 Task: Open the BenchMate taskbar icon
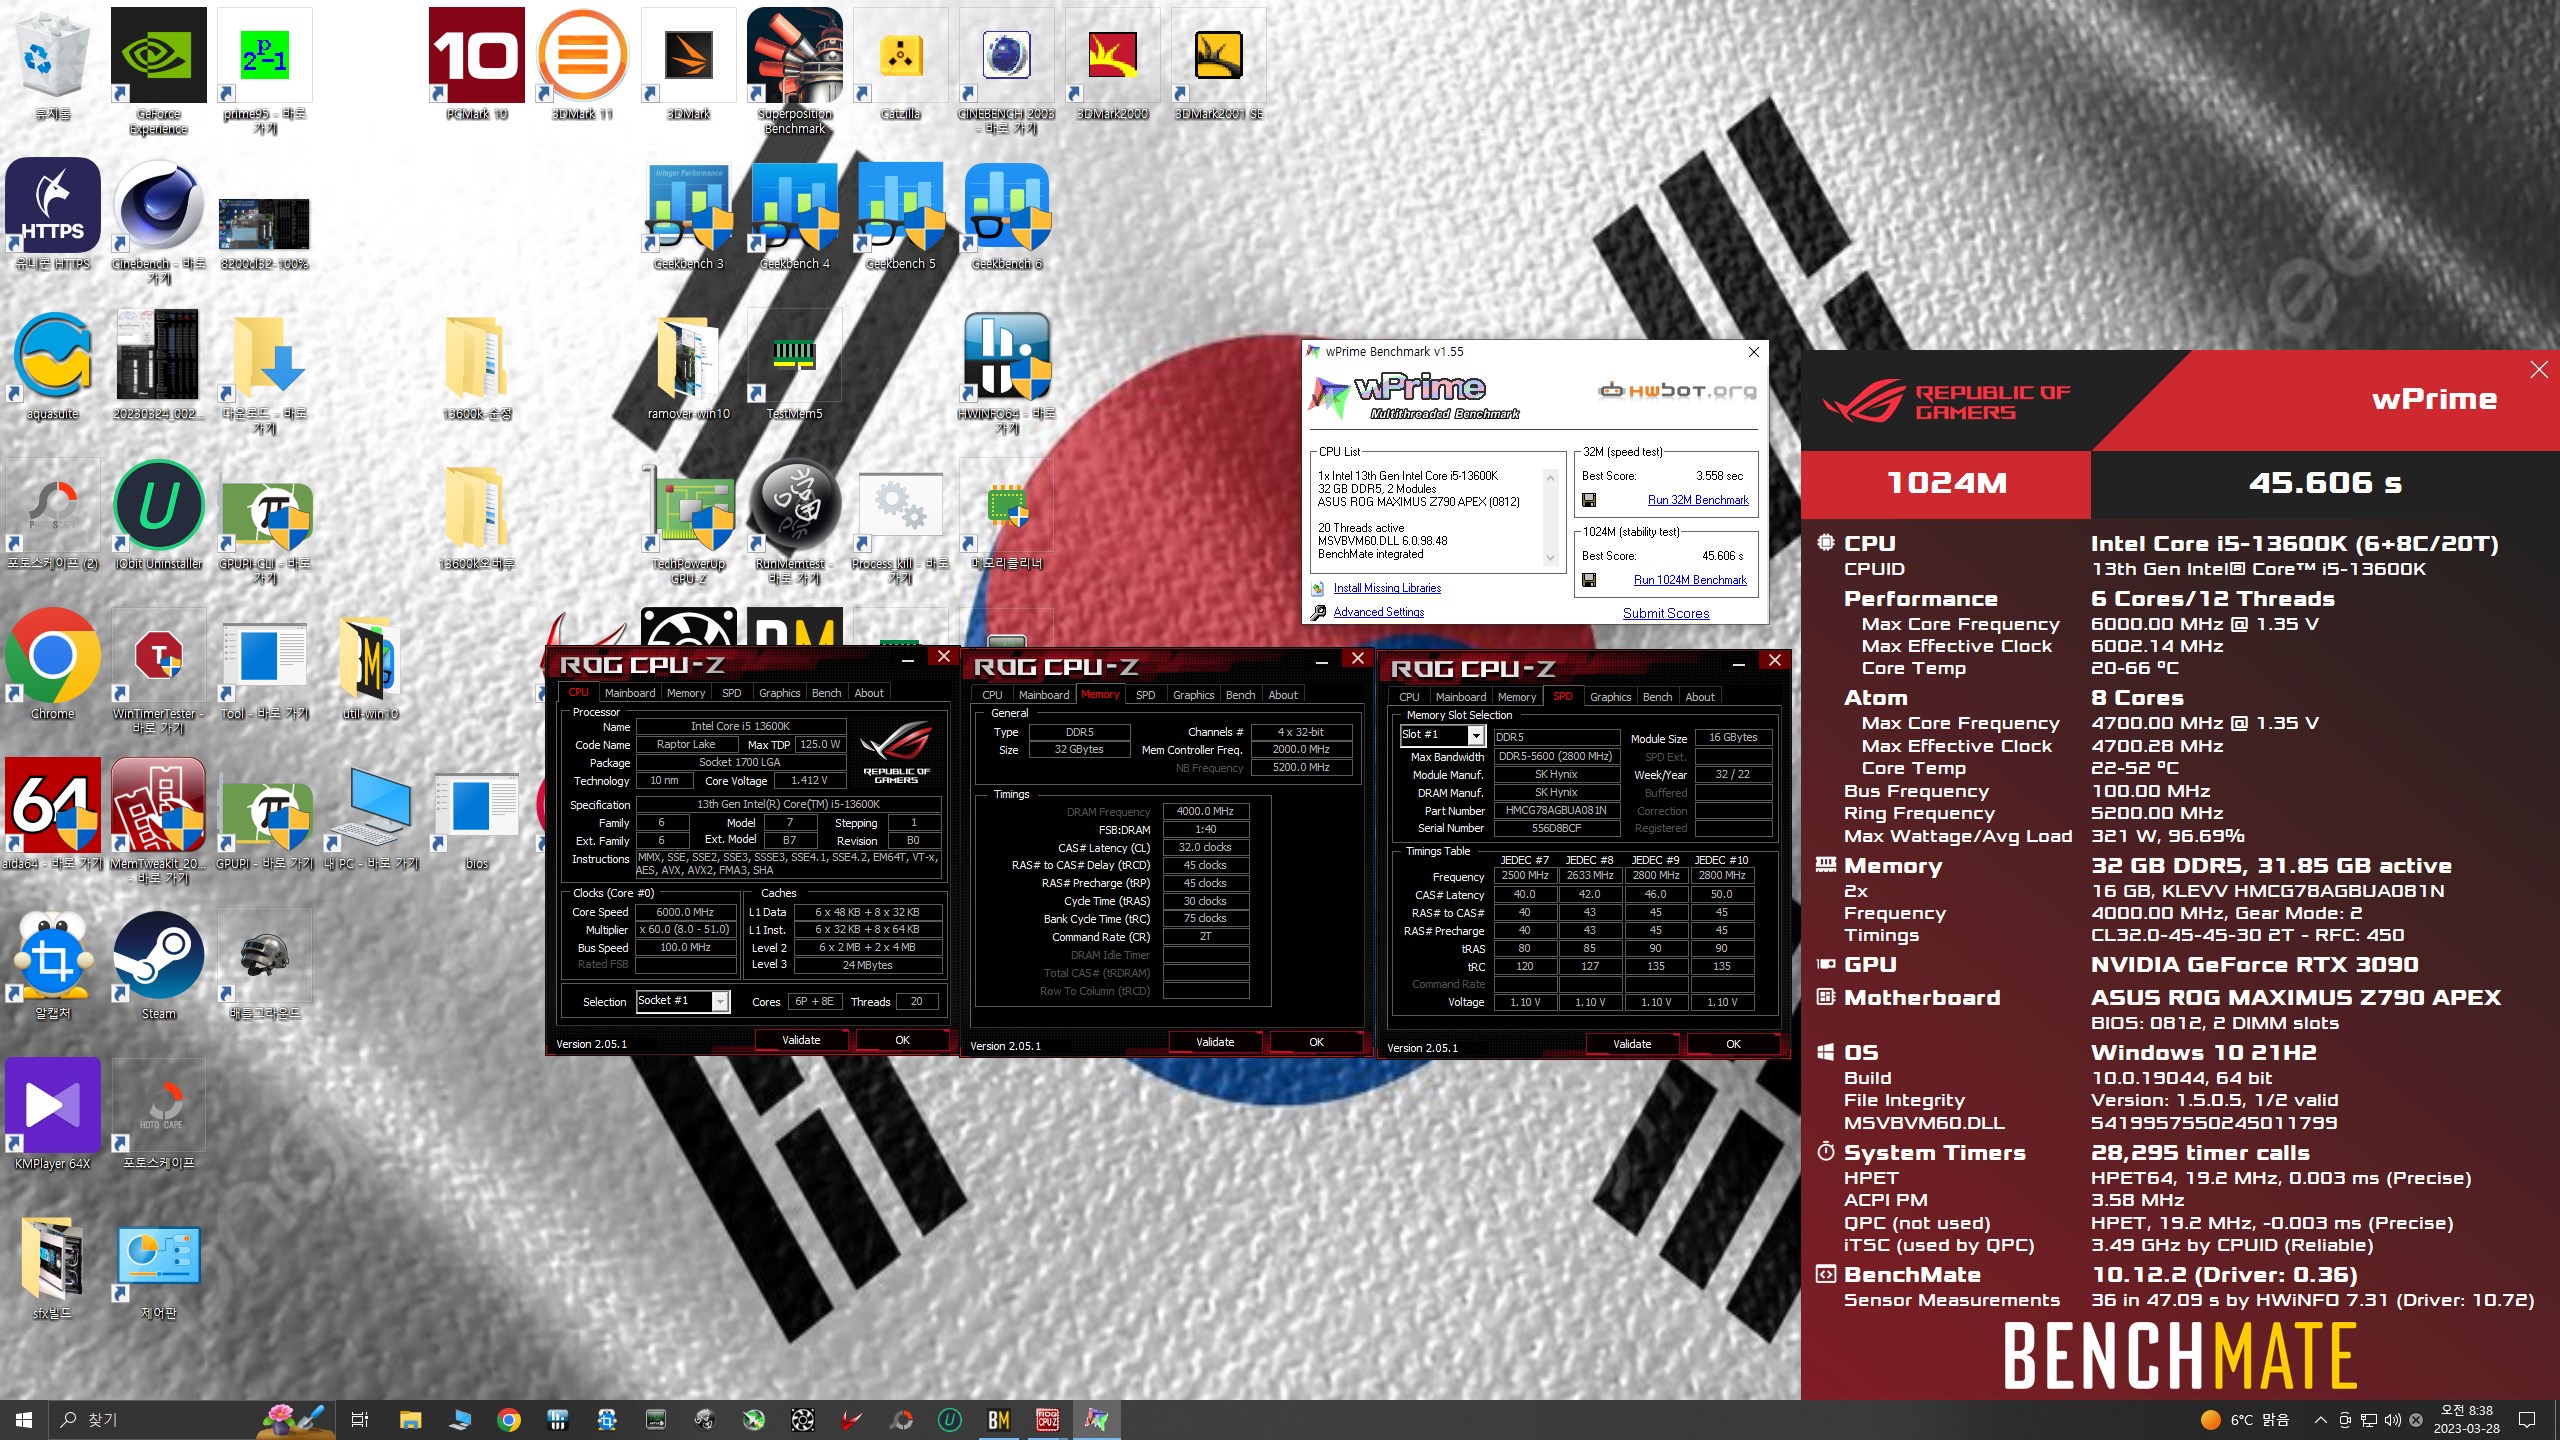[x=998, y=1420]
